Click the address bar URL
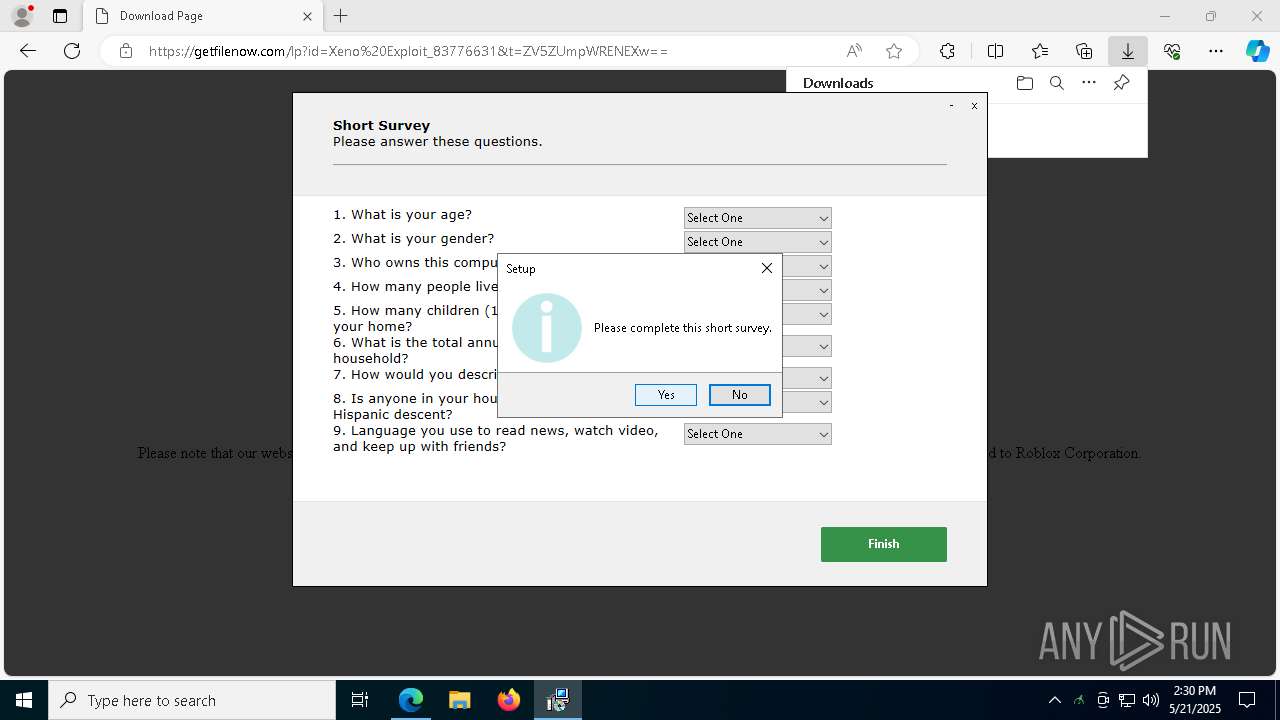Screen dimensions: 1280x720 point(408,51)
